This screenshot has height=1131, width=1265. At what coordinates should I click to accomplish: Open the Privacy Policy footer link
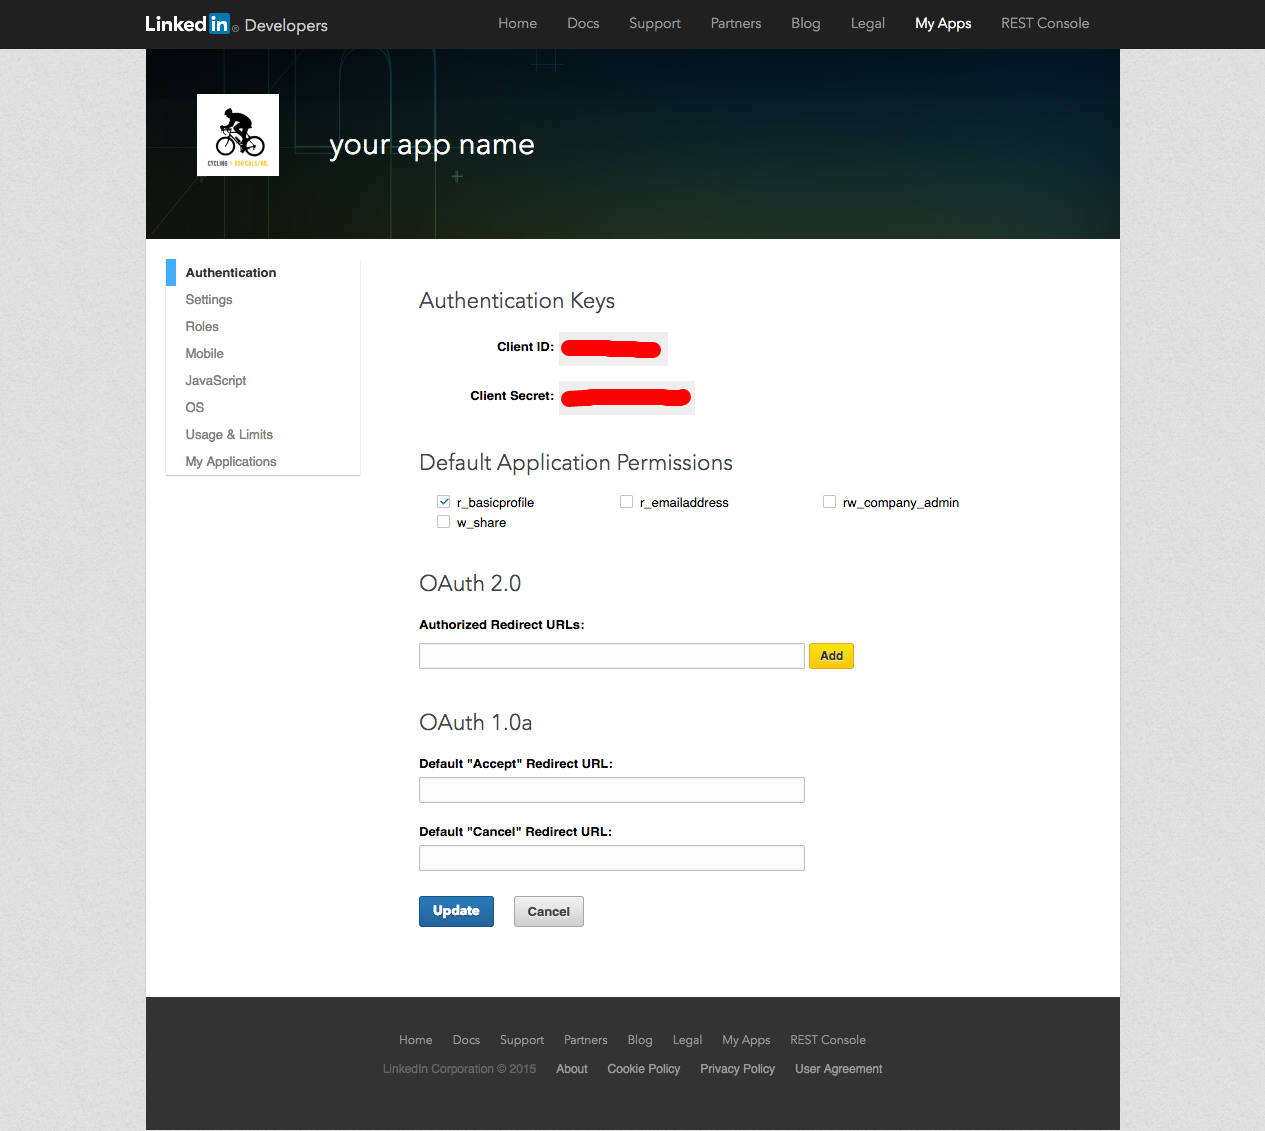click(737, 1069)
